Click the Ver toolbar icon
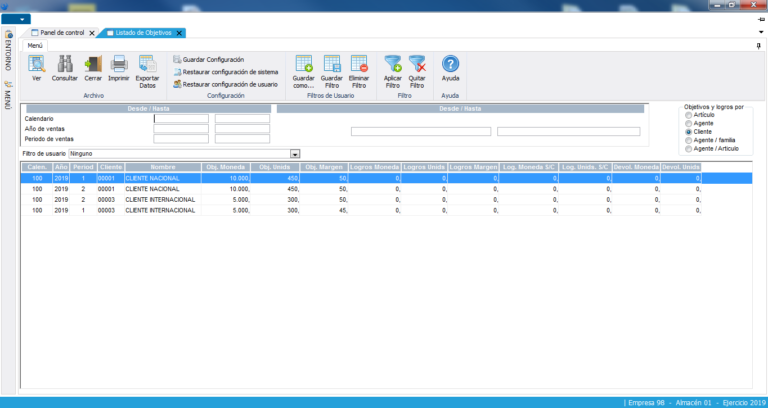The width and height of the screenshot is (768, 408). click(x=37, y=65)
